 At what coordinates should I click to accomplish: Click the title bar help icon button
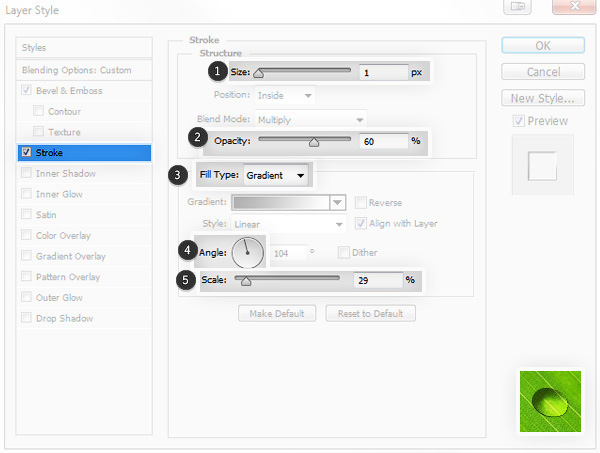pyautogui.click(x=518, y=6)
